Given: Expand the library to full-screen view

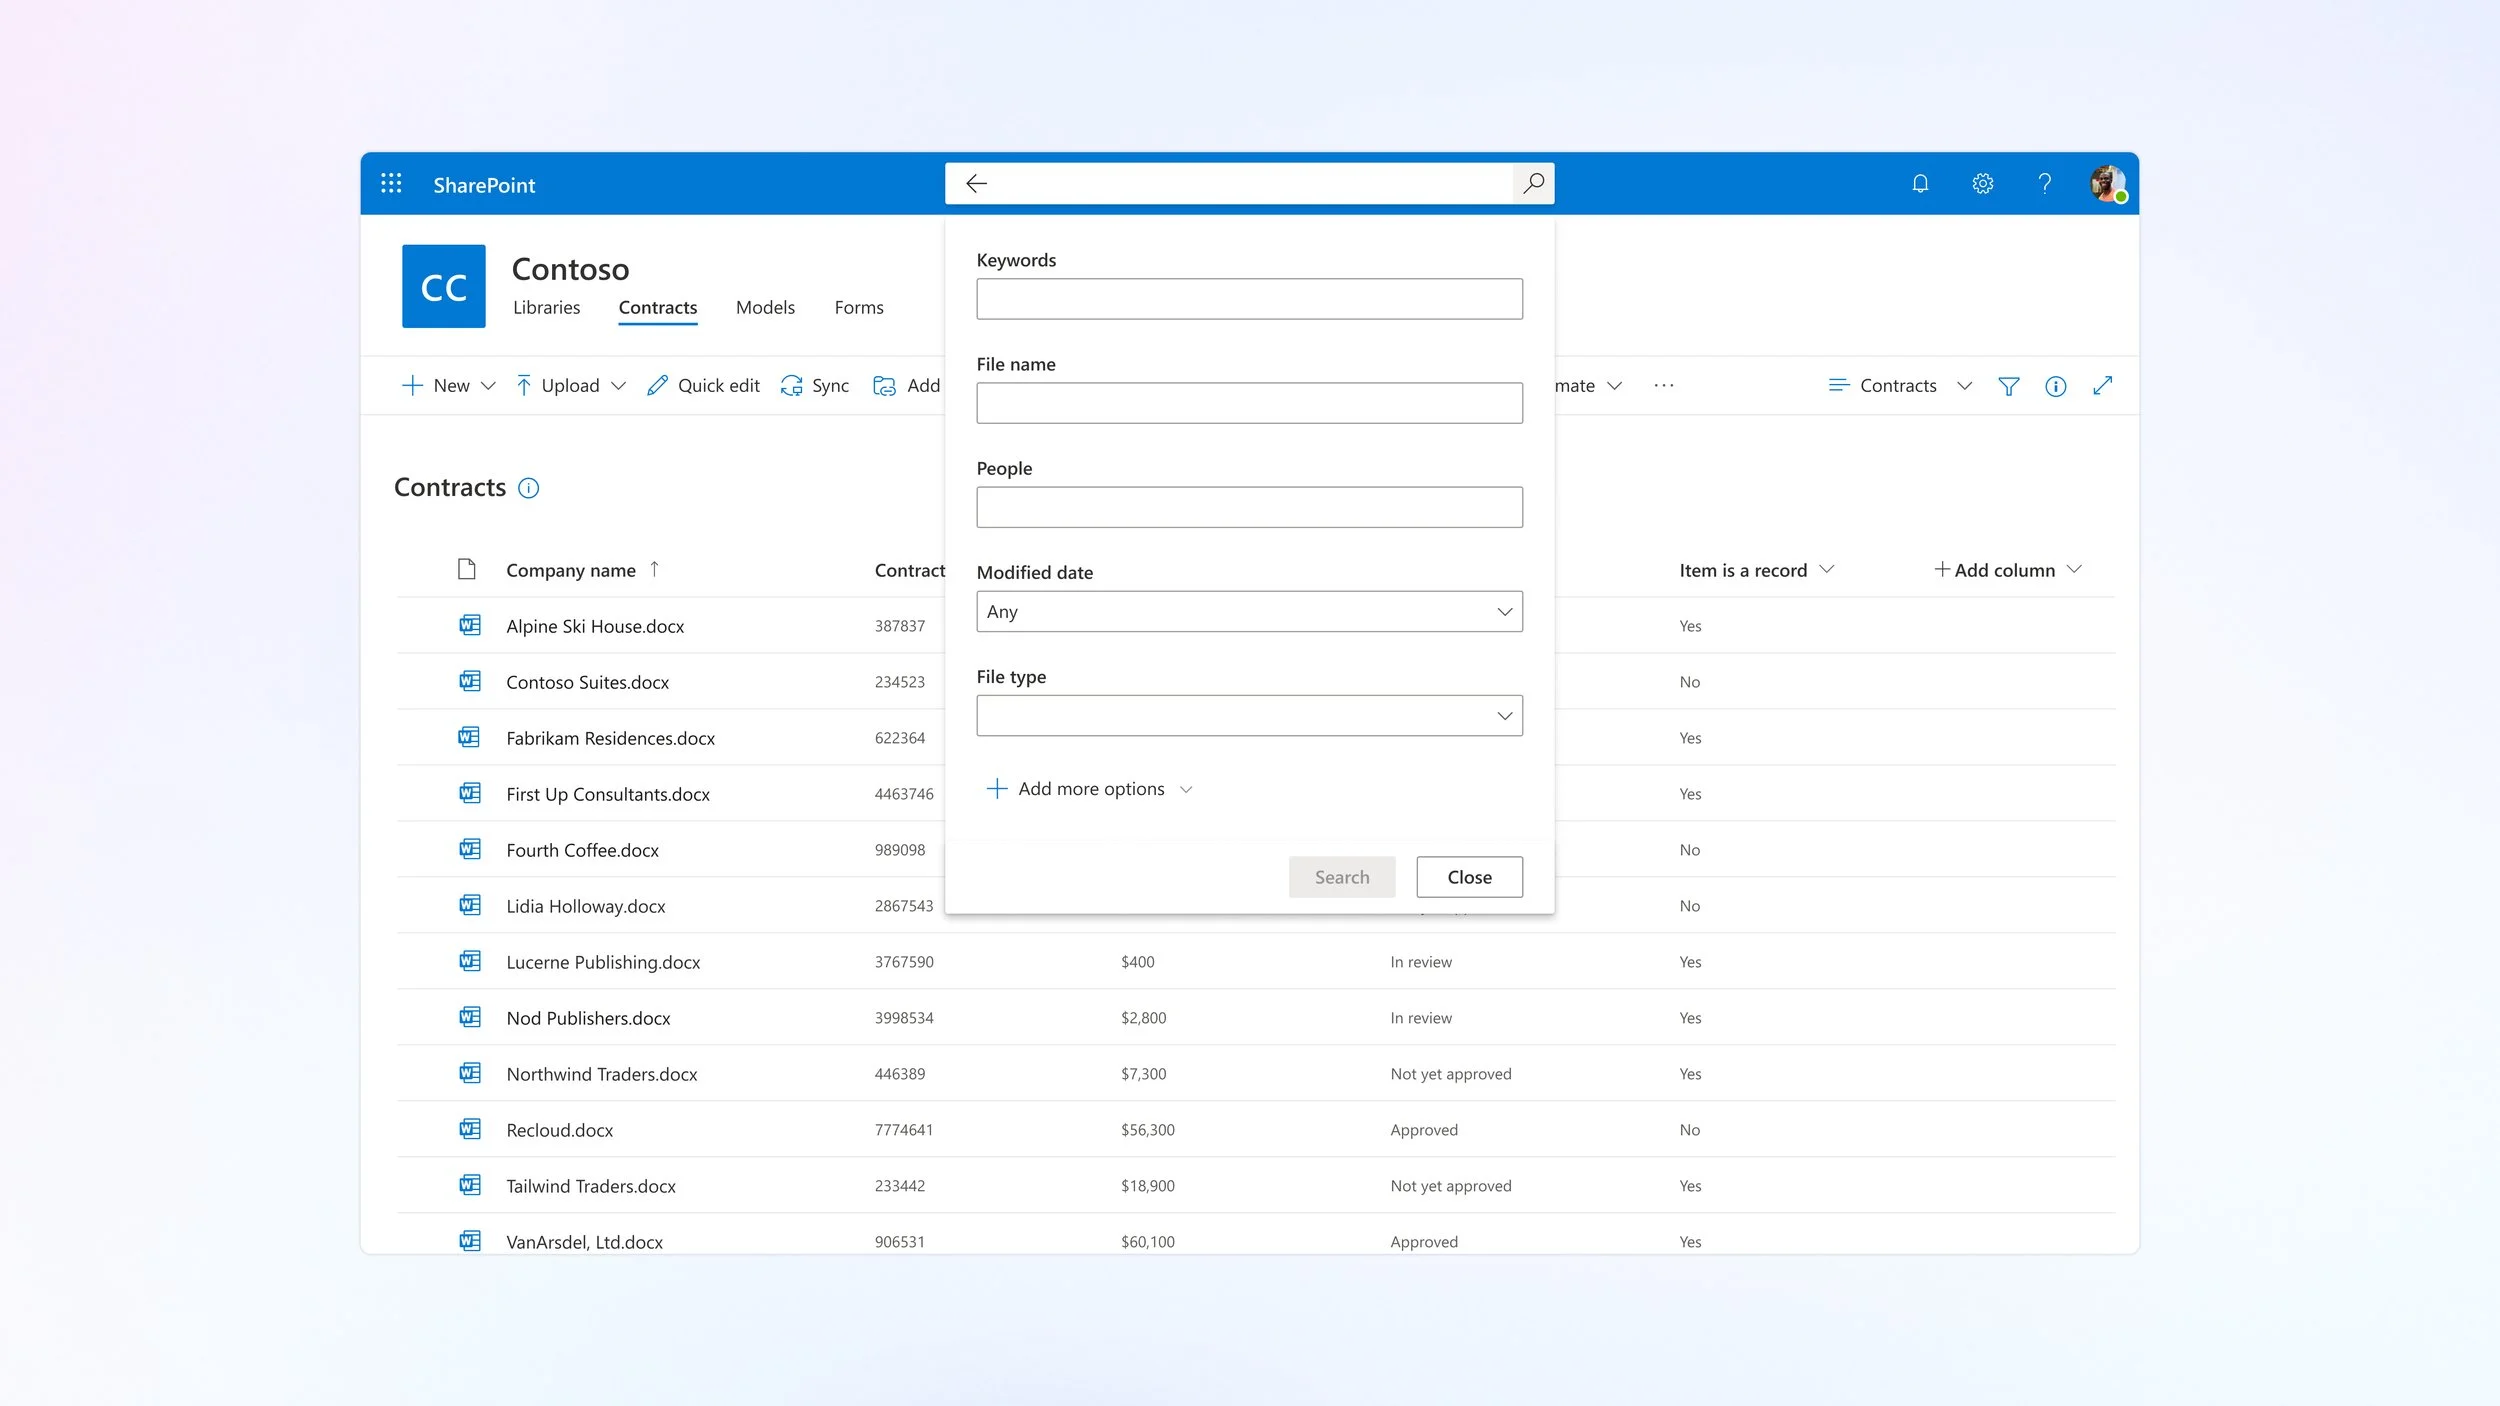Looking at the screenshot, I should (x=2102, y=386).
